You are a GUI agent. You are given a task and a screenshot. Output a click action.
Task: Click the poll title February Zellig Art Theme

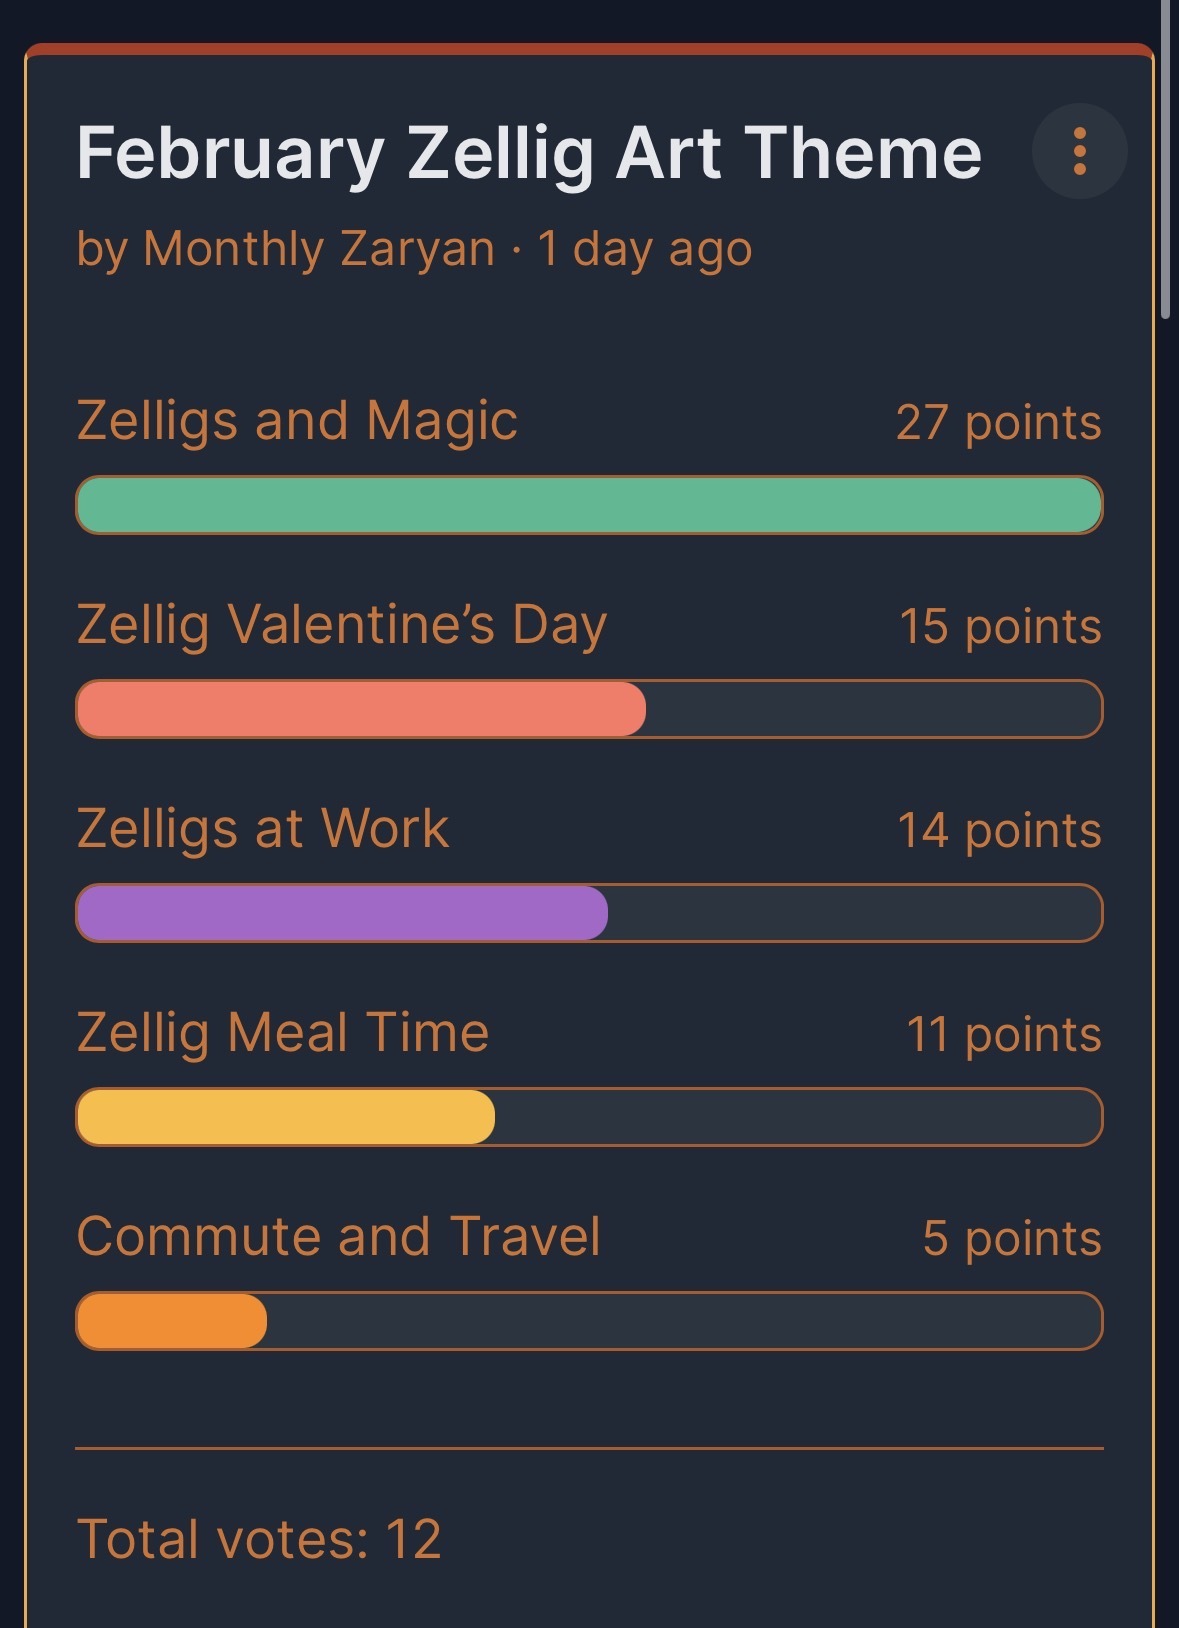tap(529, 153)
